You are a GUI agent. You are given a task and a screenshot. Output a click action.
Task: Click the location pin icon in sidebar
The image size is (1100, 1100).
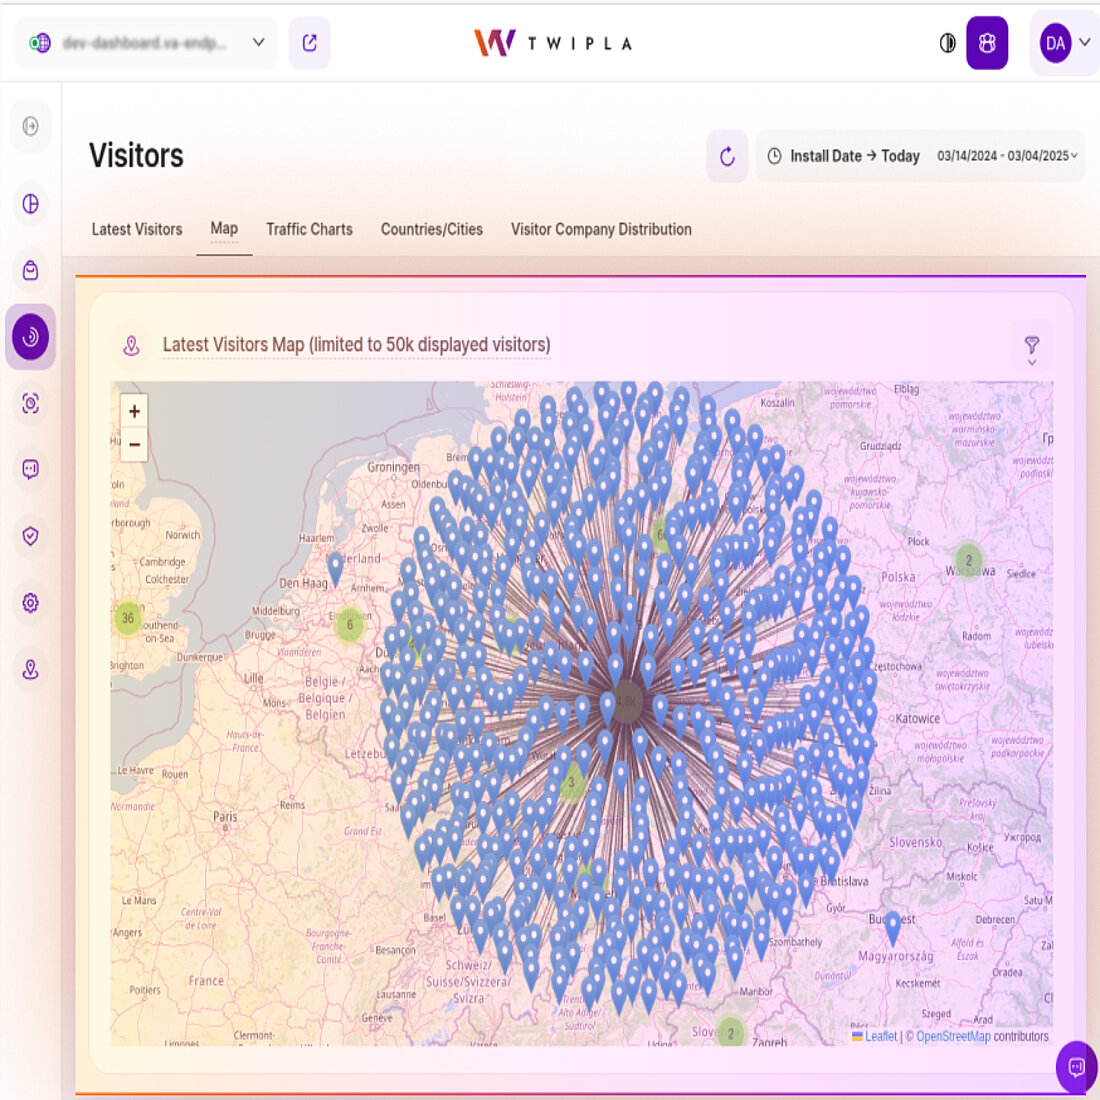click(x=30, y=670)
